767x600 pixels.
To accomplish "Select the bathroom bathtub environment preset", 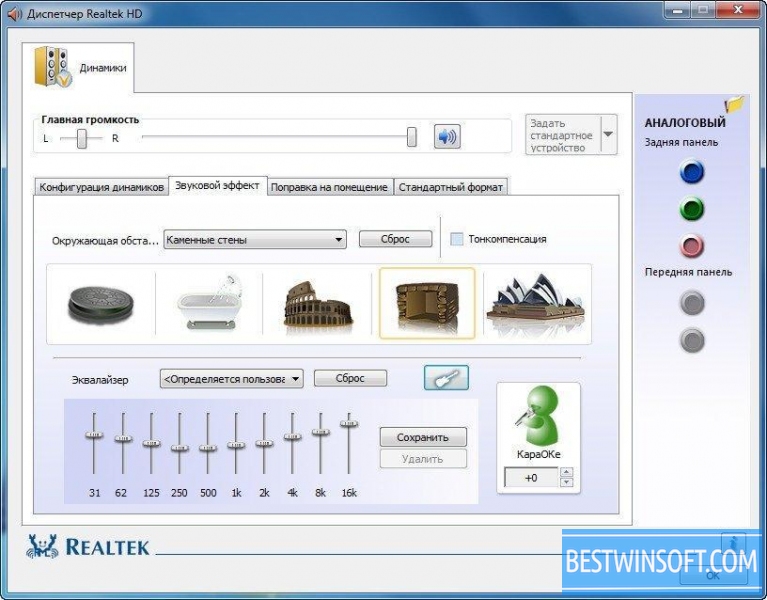I will coord(209,303).
